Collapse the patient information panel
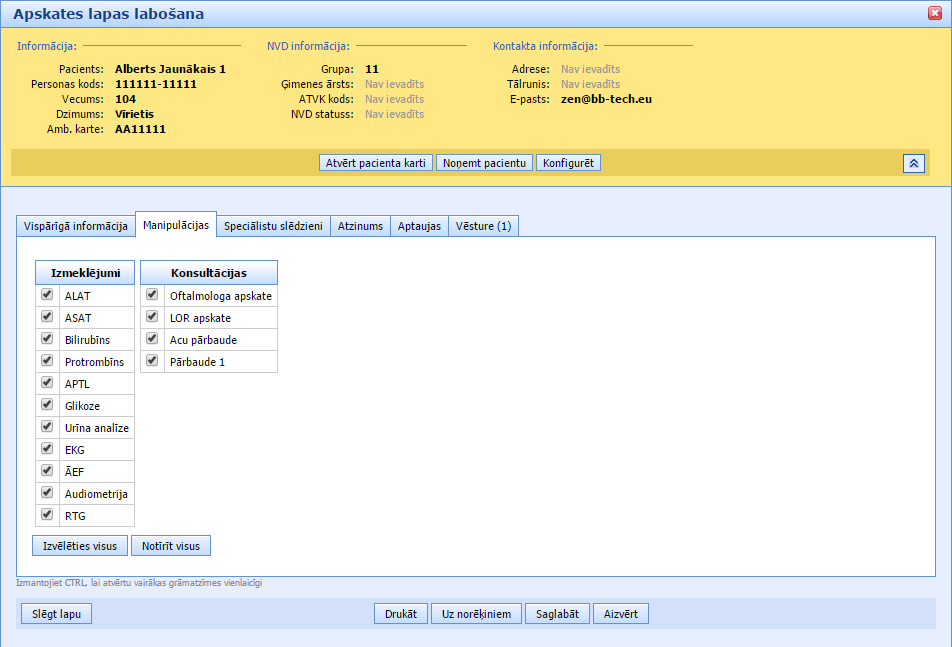Screen dimensions: 952x647 coord(913,163)
